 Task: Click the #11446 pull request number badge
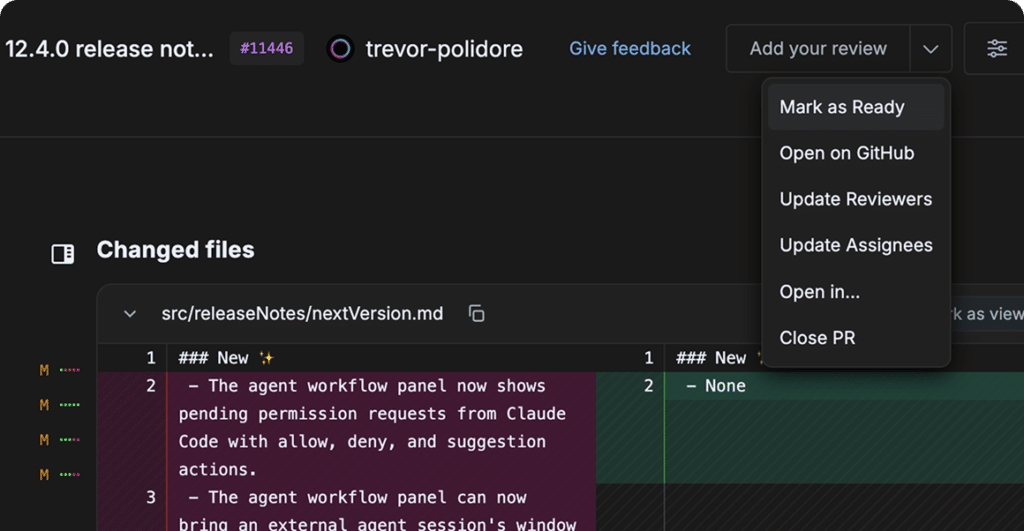[266, 48]
